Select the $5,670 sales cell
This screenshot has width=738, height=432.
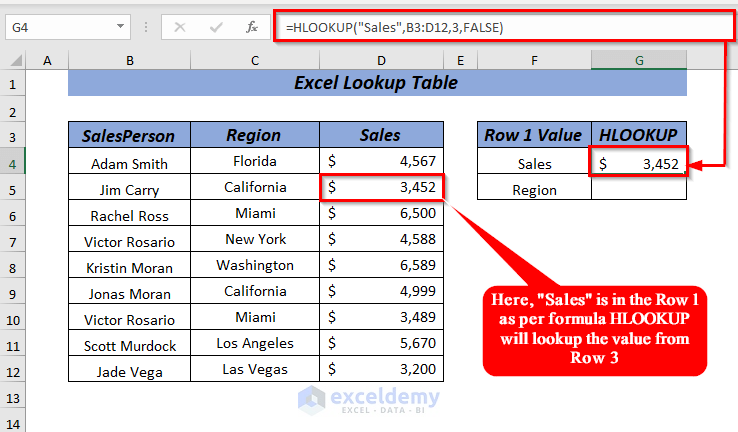(x=381, y=343)
